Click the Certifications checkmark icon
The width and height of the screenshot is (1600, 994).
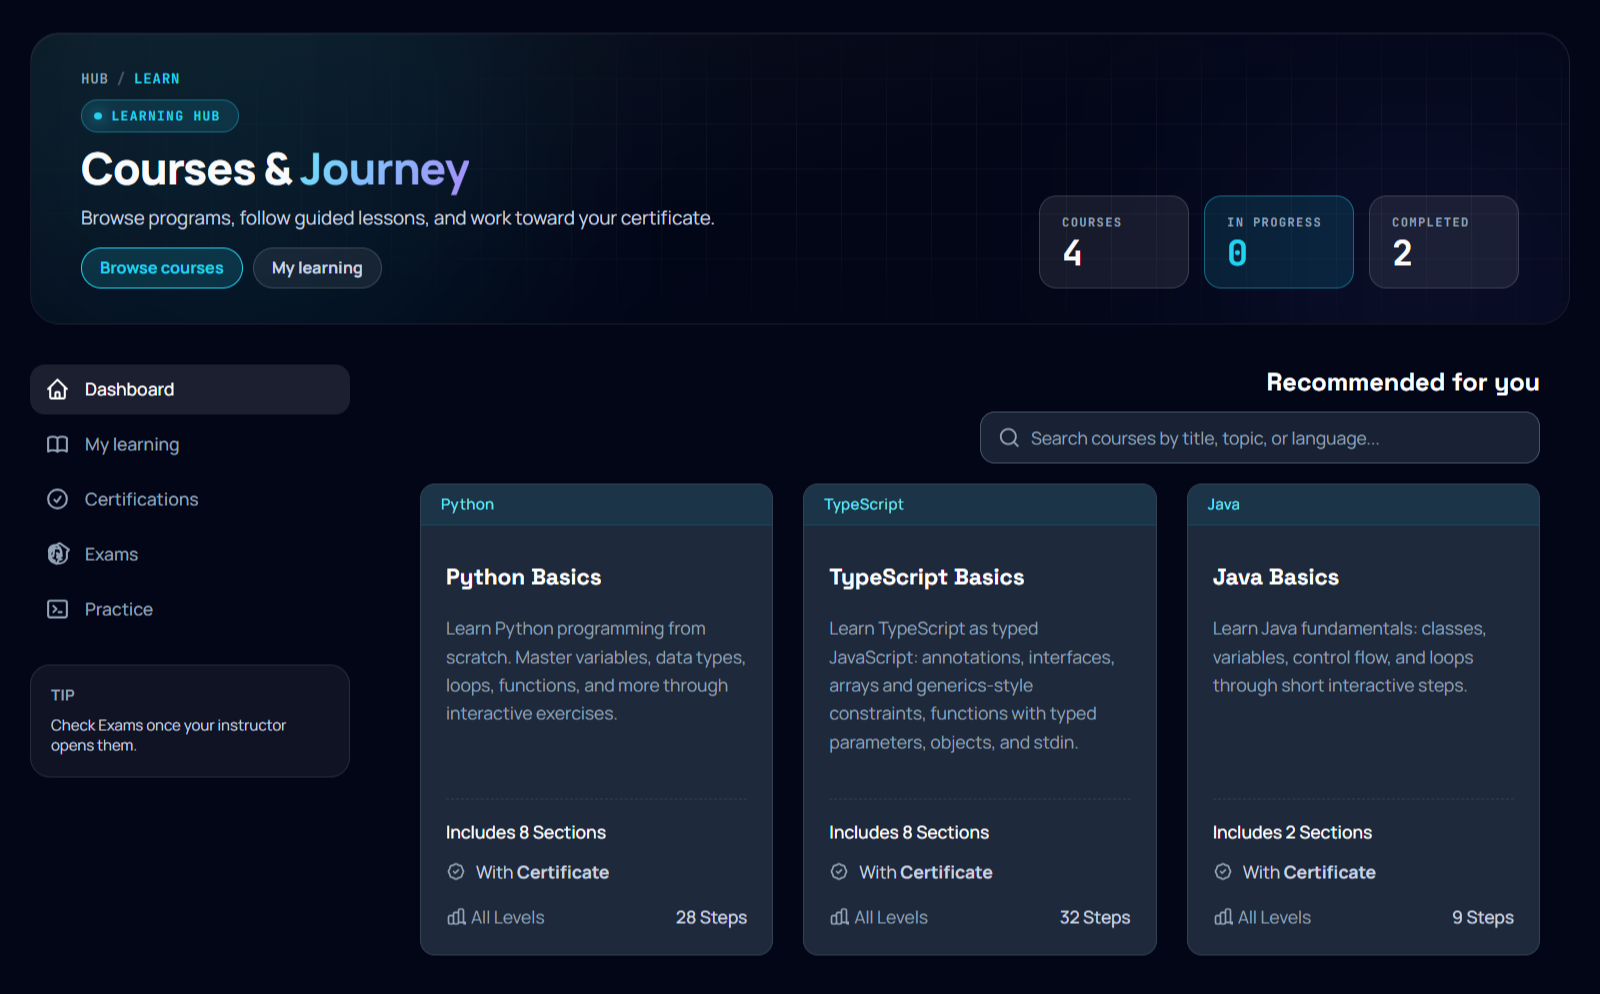[x=58, y=499]
